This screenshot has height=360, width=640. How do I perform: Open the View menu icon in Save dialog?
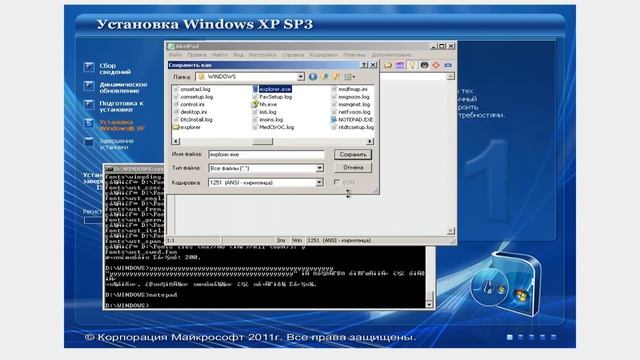pos(349,76)
